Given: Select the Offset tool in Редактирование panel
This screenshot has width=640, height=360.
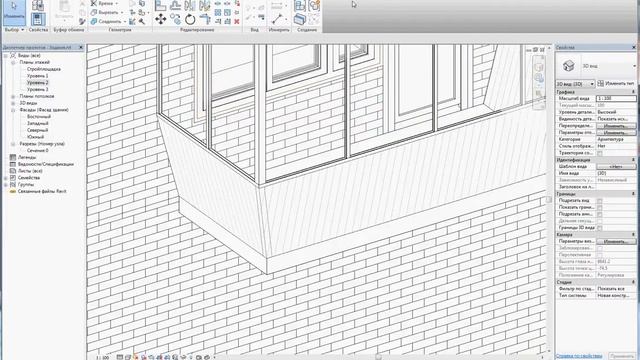Looking at the screenshot, I should pos(175,5).
